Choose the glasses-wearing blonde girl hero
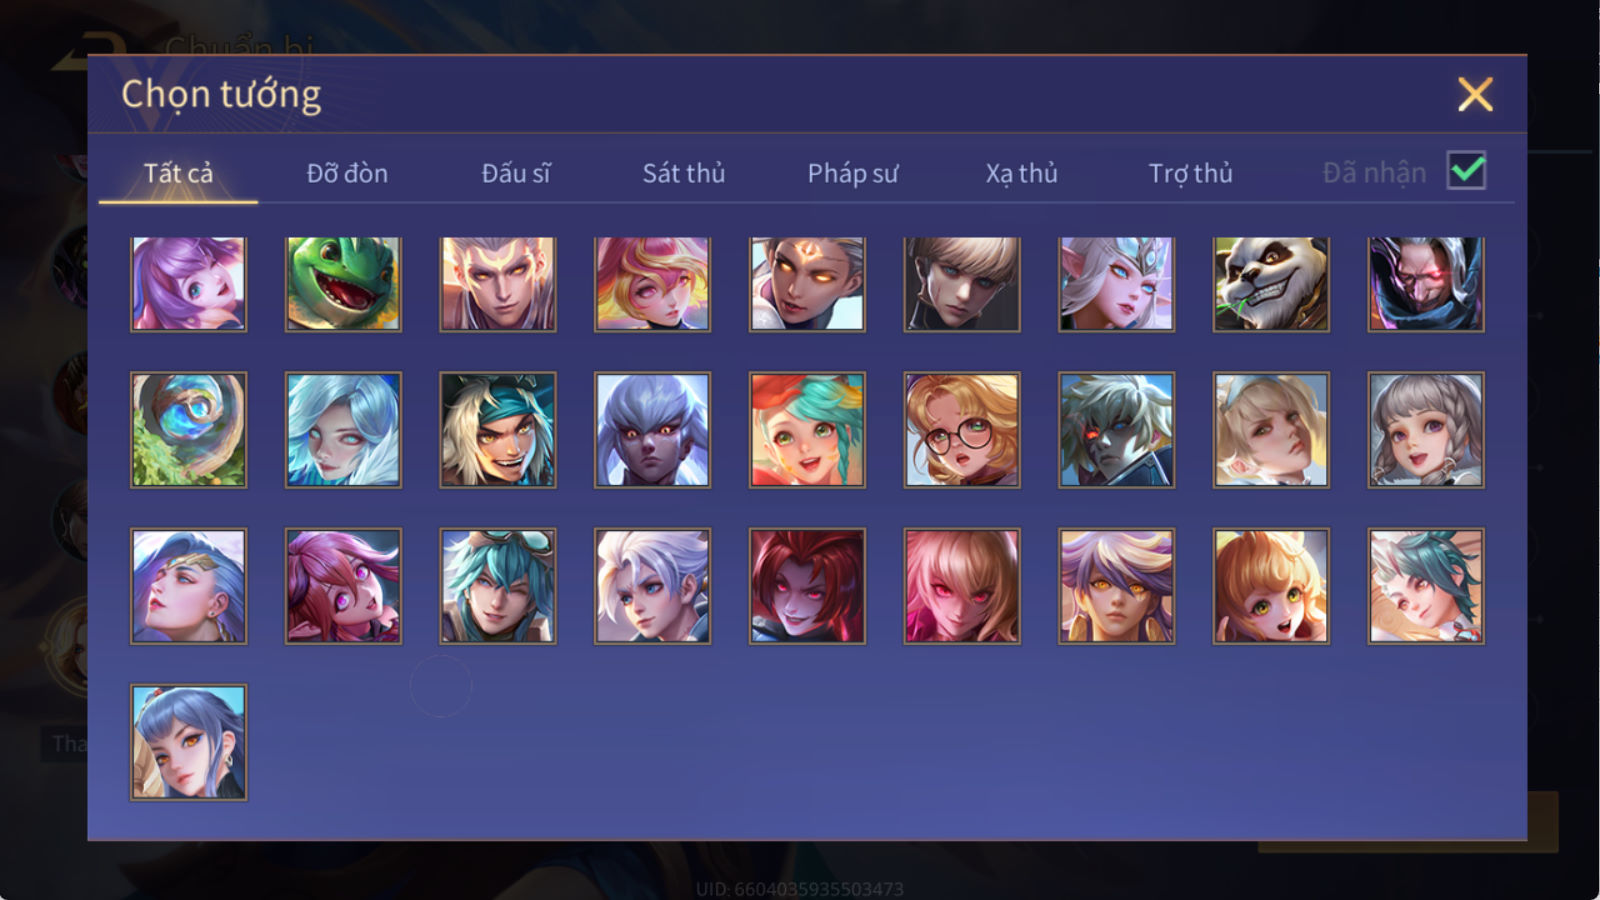Viewport: 1600px width, 900px height. point(962,430)
